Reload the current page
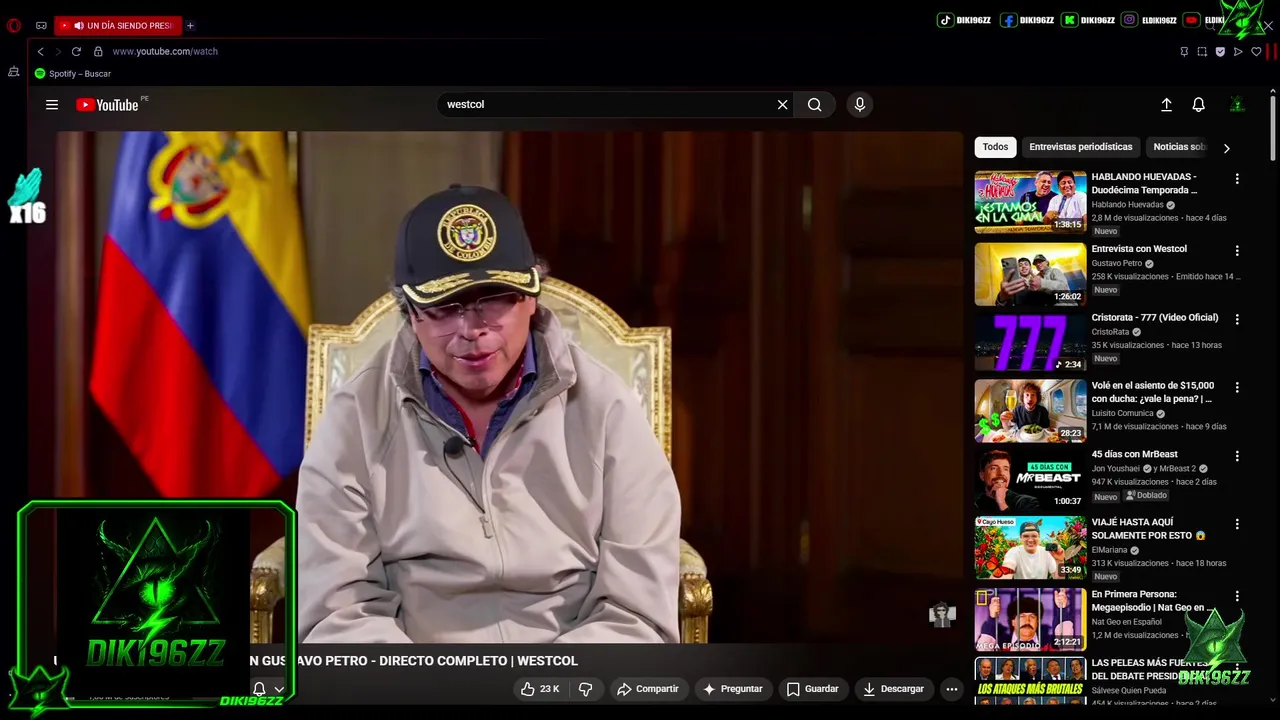Screen dimensions: 1280x720 [76, 51]
